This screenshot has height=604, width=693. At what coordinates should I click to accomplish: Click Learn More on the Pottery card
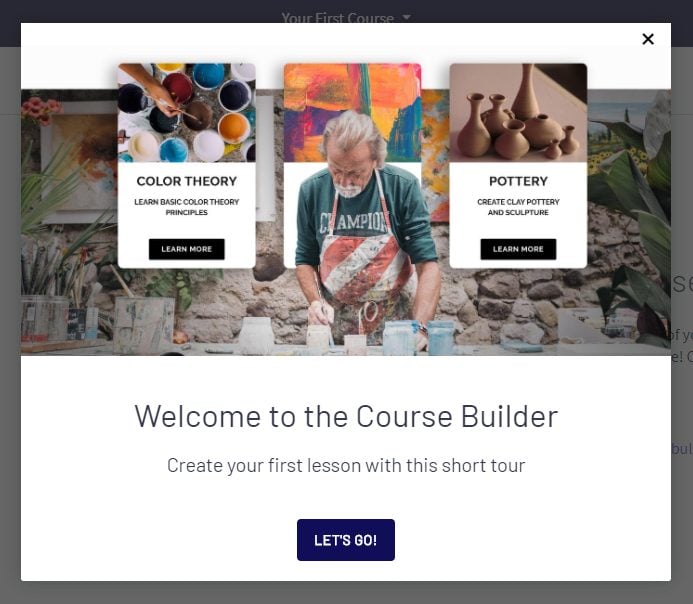(x=518, y=249)
